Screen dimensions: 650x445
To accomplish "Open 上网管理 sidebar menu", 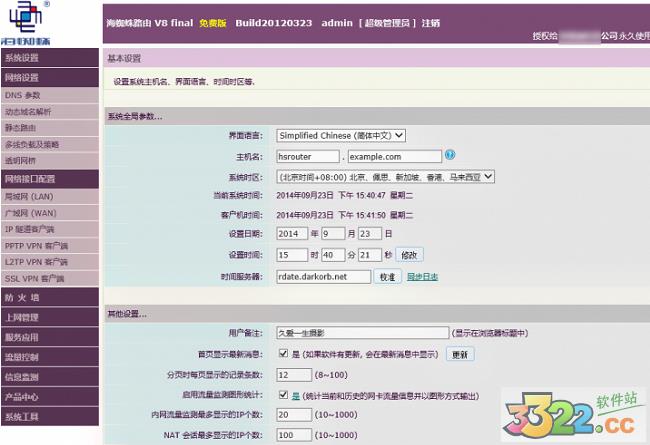I will click(x=50, y=317).
